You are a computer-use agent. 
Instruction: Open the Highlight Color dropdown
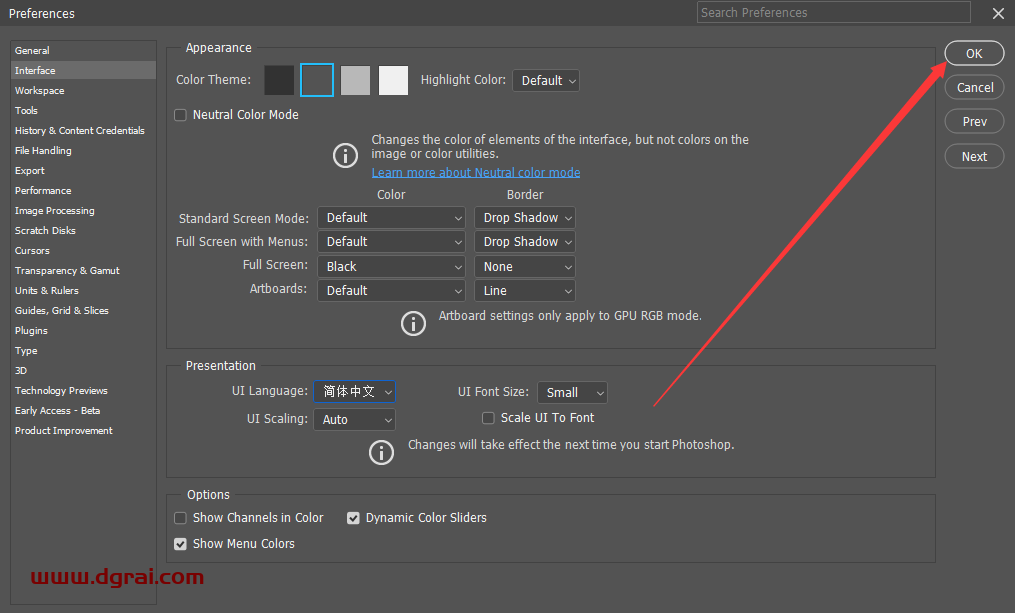[545, 81]
